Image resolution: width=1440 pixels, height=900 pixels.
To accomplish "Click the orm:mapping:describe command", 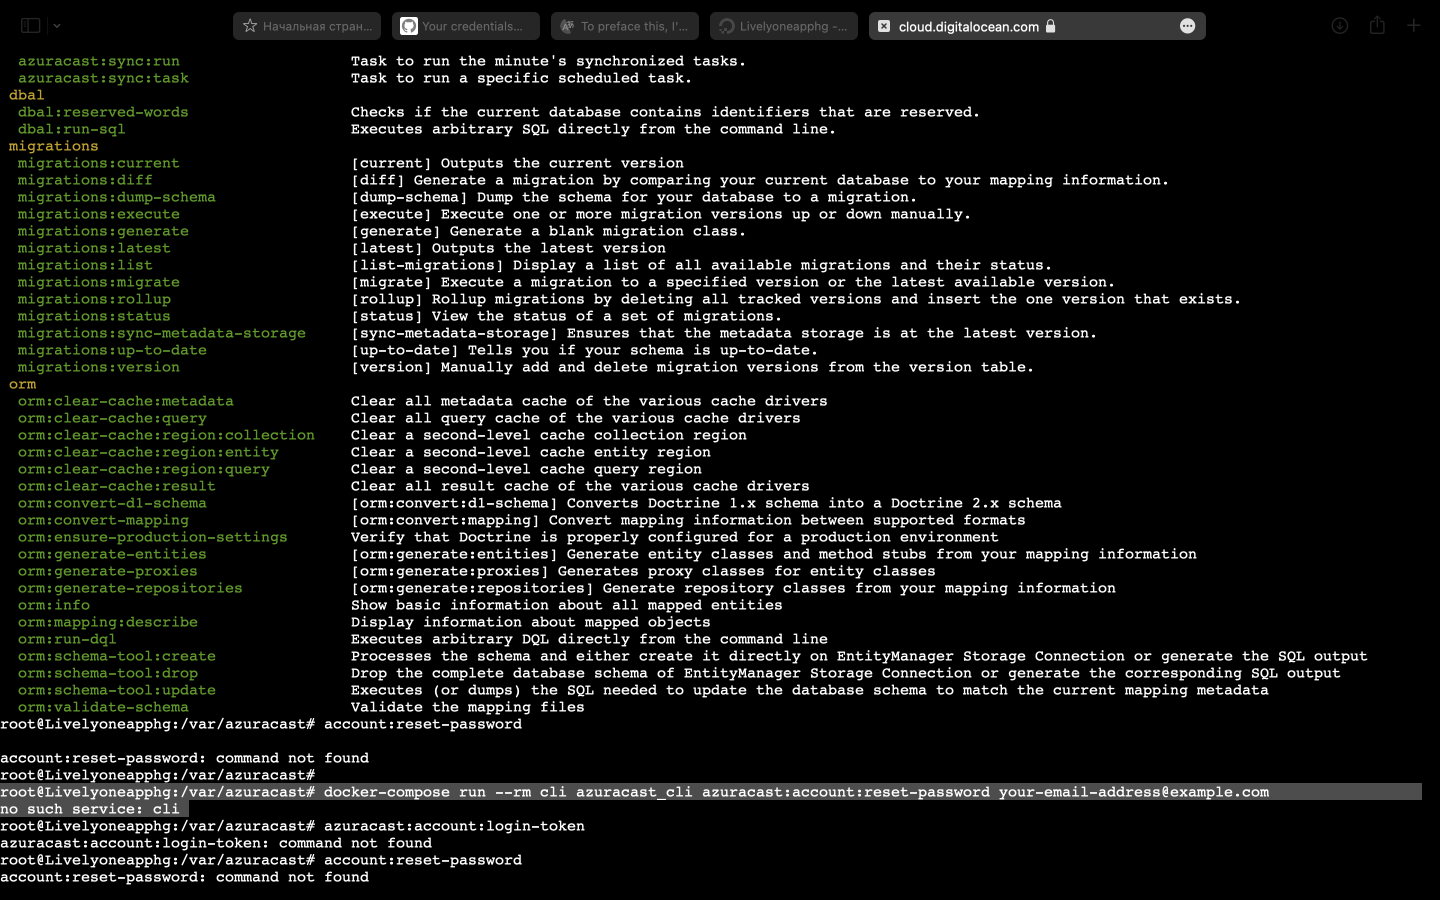I will click(x=108, y=622).
